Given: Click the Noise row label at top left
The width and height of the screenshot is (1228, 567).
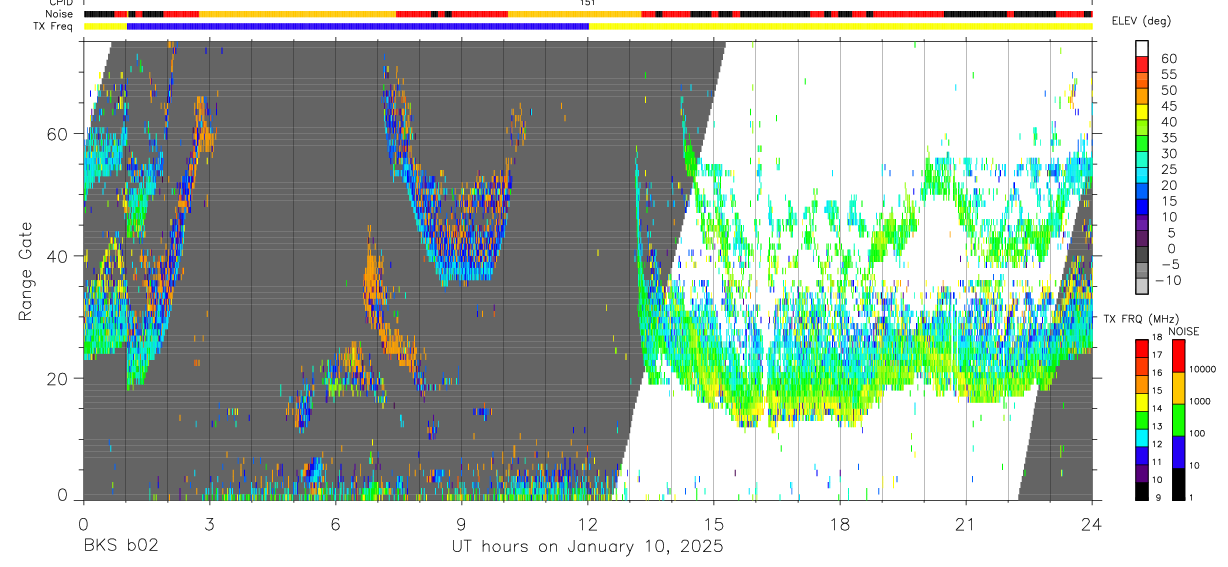Looking at the screenshot, I should pos(61,14).
